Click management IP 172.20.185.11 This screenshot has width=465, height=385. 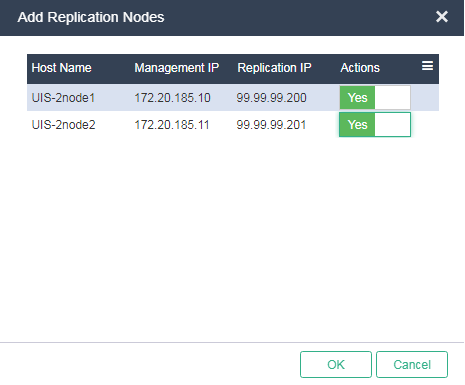tap(172, 125)
